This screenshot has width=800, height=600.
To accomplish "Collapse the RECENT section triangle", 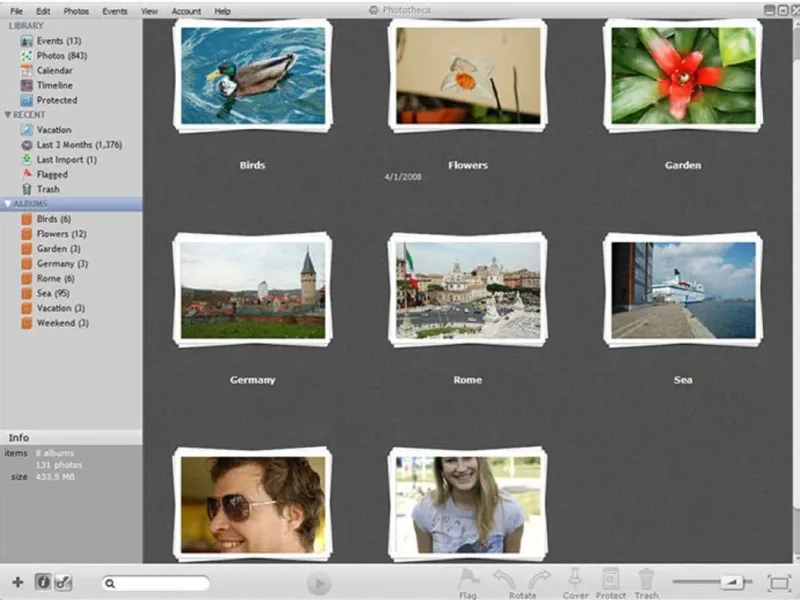I will 8,115.
